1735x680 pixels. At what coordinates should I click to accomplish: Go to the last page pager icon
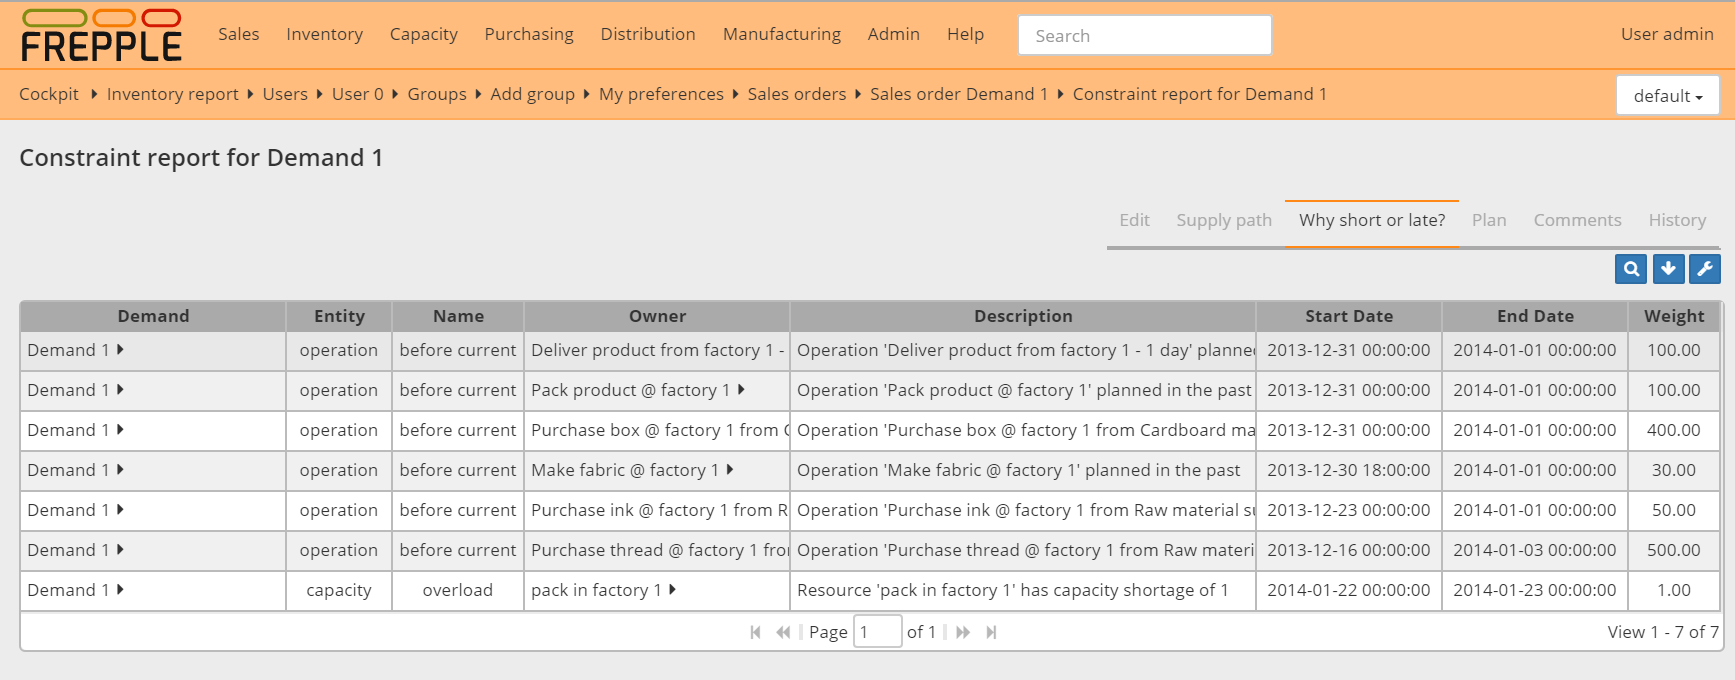click(991, 632)
